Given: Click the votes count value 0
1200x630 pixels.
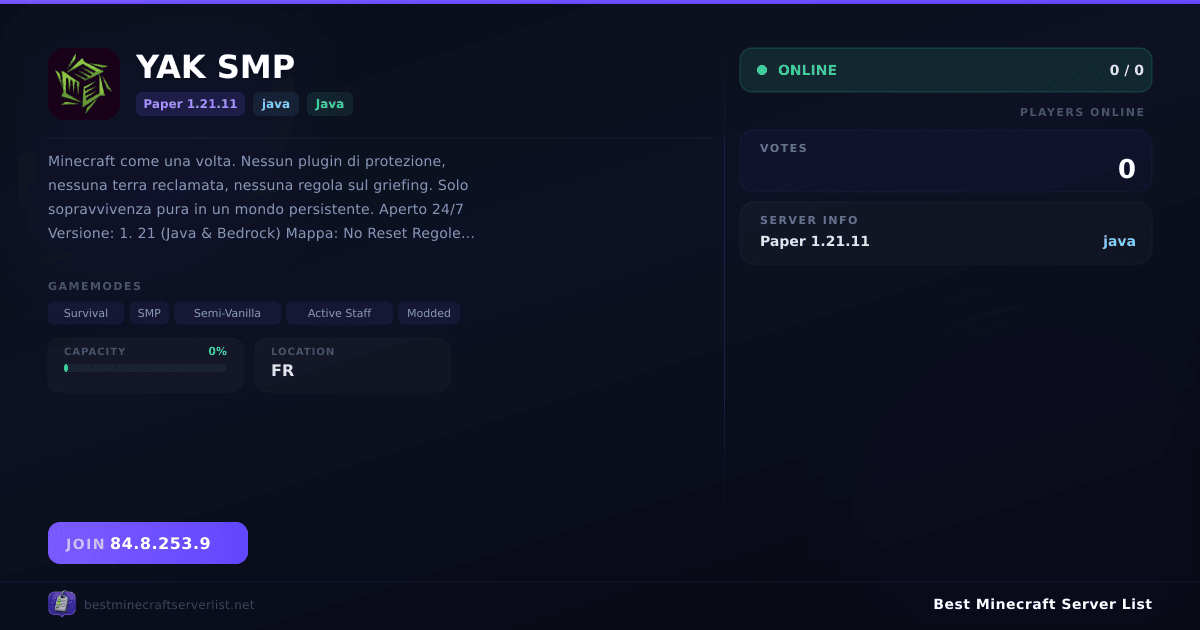Looking at the screenshot, I should pyautogui.click(x=1126, y=169).
